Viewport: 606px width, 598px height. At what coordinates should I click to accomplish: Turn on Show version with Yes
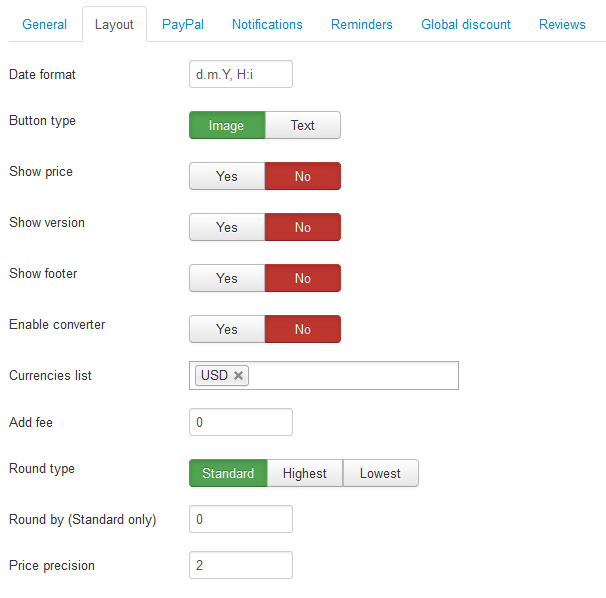click(227, 227)
